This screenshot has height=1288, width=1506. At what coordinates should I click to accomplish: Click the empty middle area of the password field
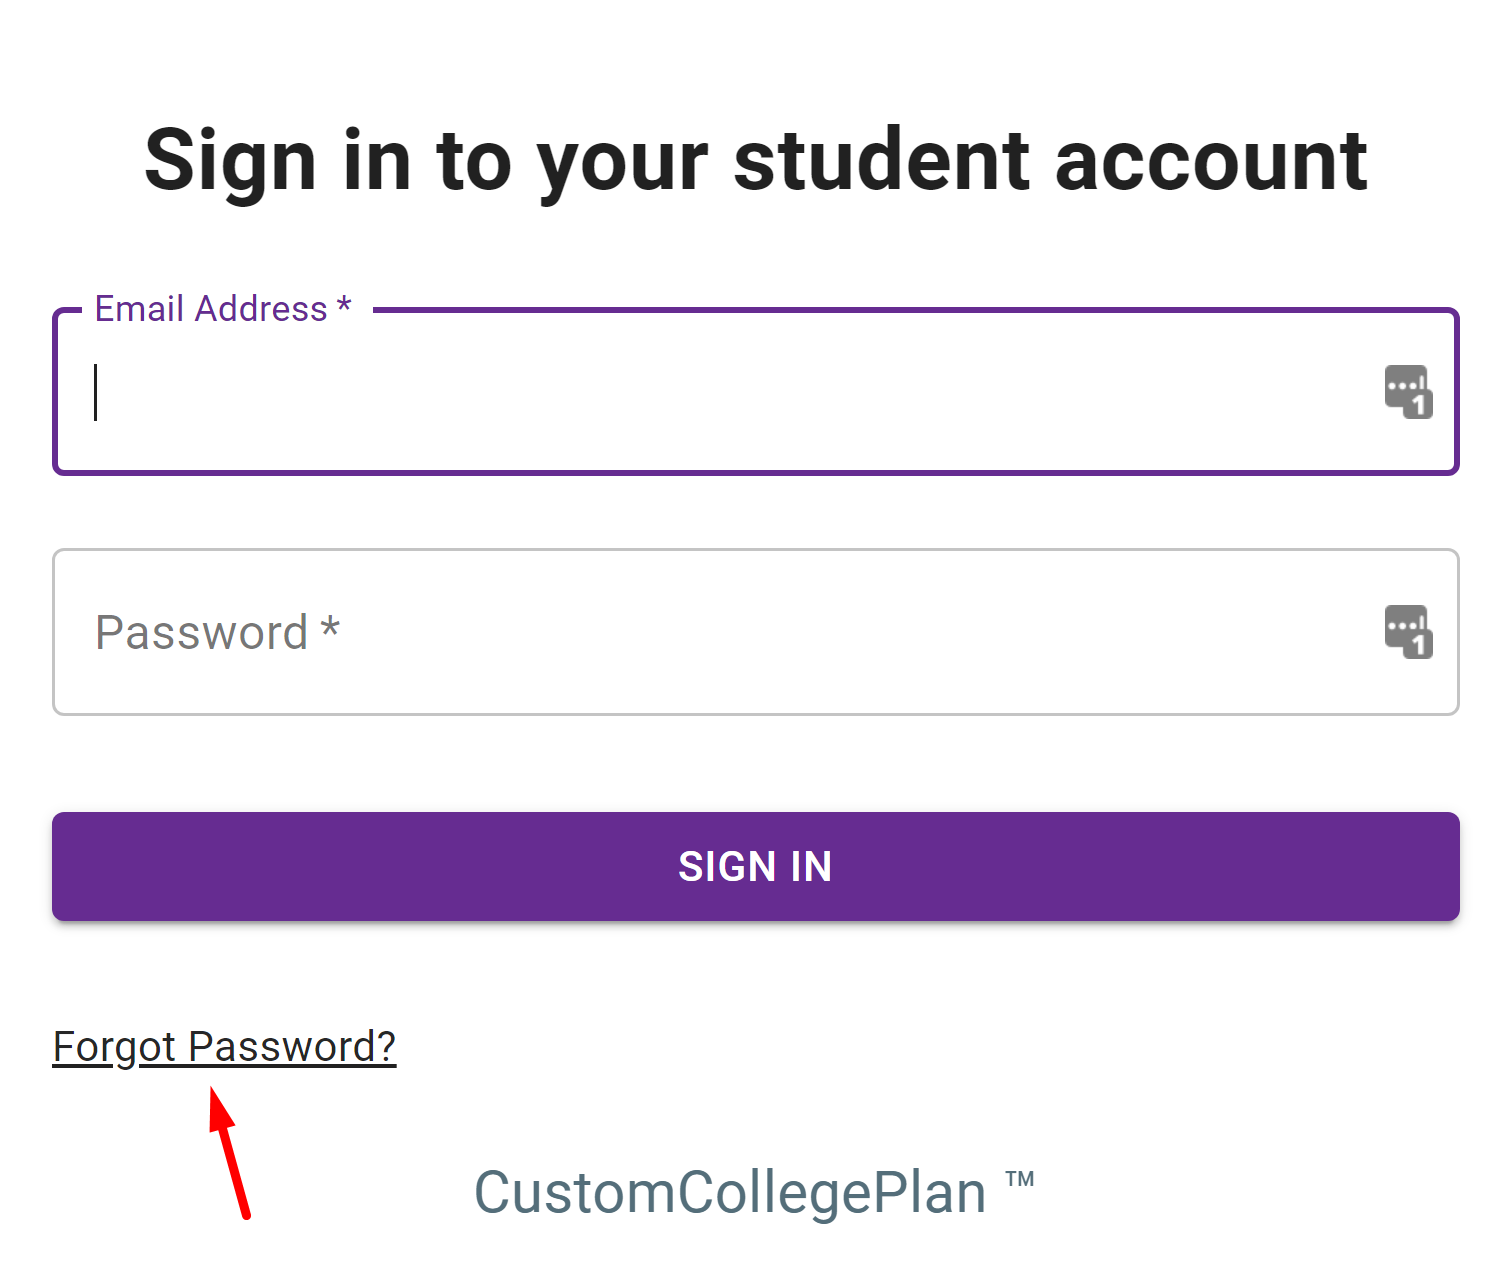[x=860, y=632]
